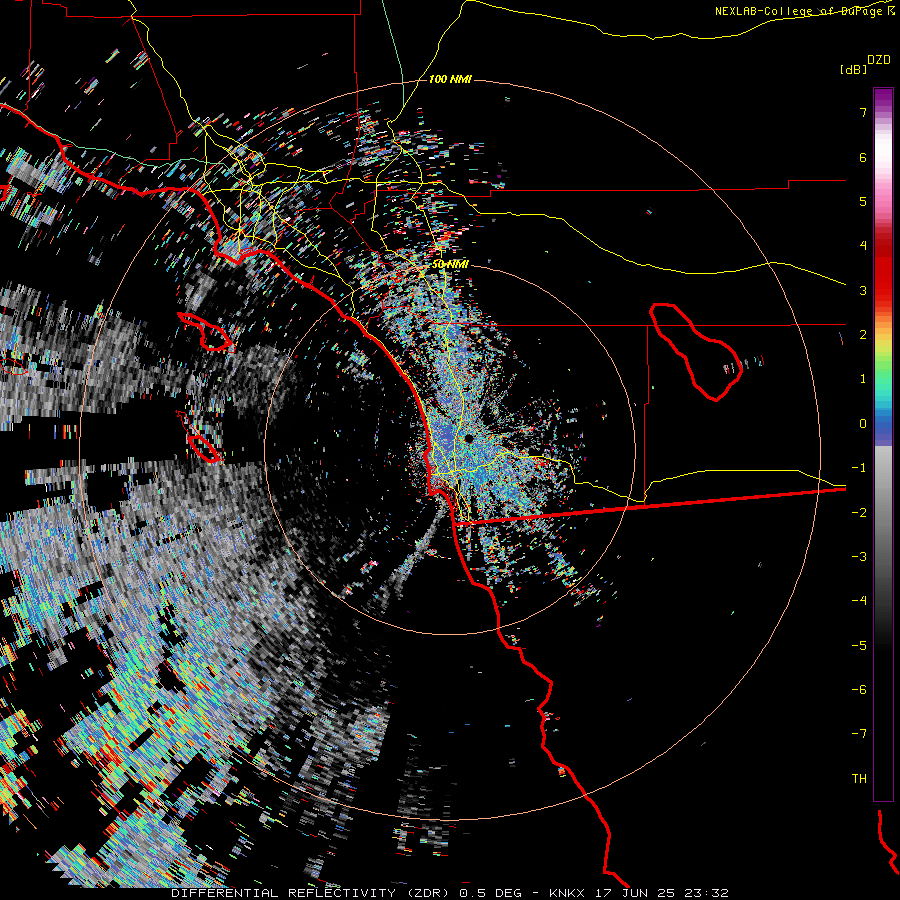Click the 6 value on color scale
900x900 pixels.
click(x=863, y=157)
